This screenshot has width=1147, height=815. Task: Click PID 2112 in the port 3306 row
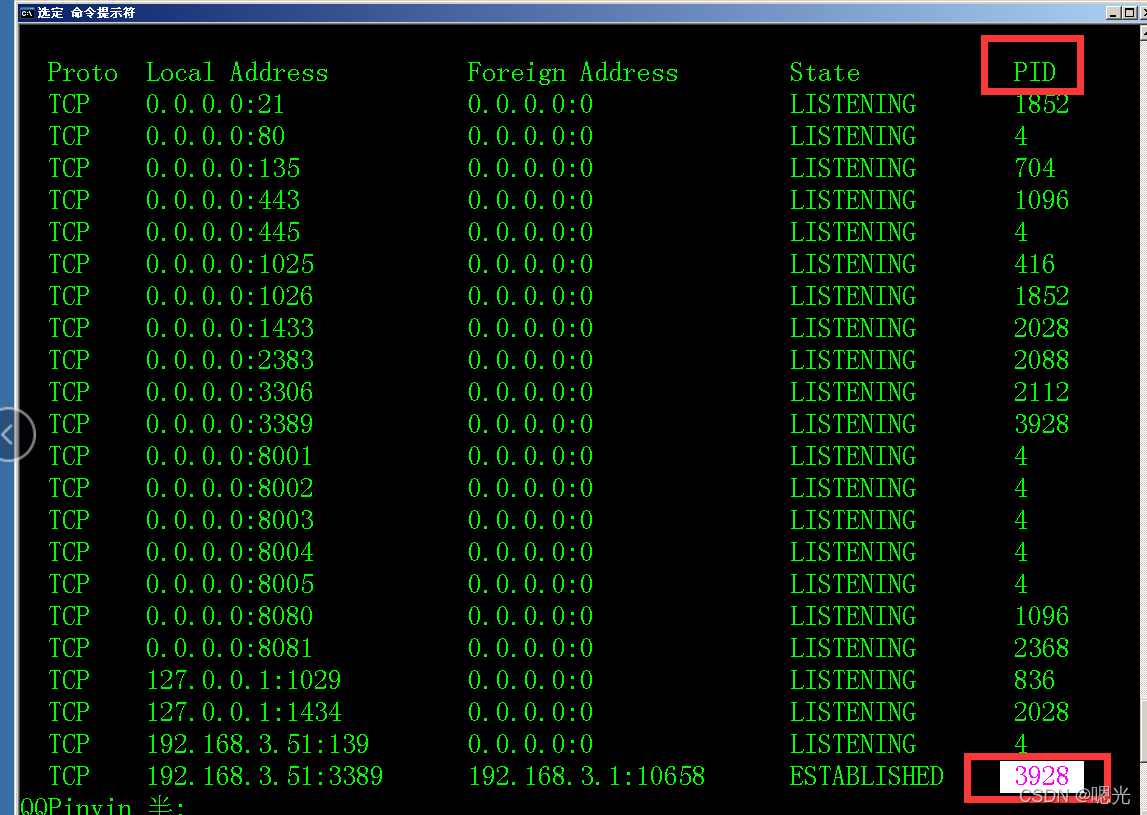(x=1042, y=392)
